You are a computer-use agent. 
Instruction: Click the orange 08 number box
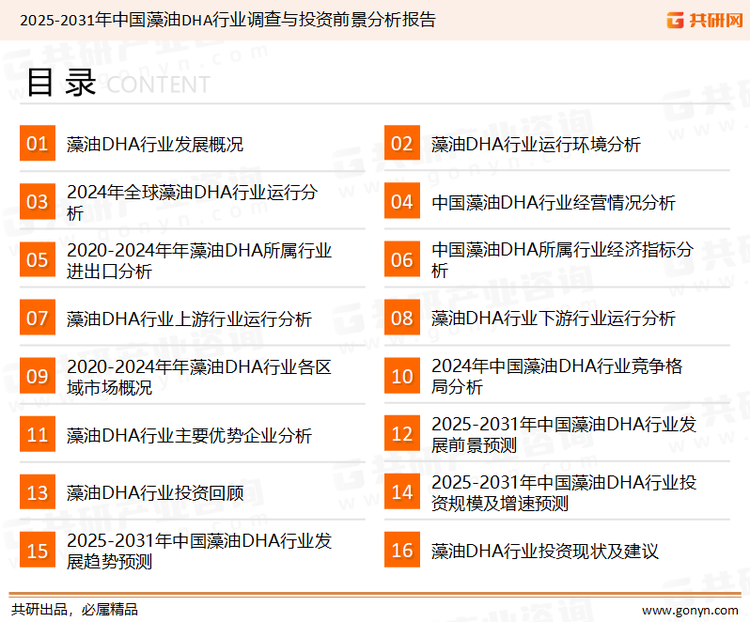pyautogui.click(x=402, y=318)
